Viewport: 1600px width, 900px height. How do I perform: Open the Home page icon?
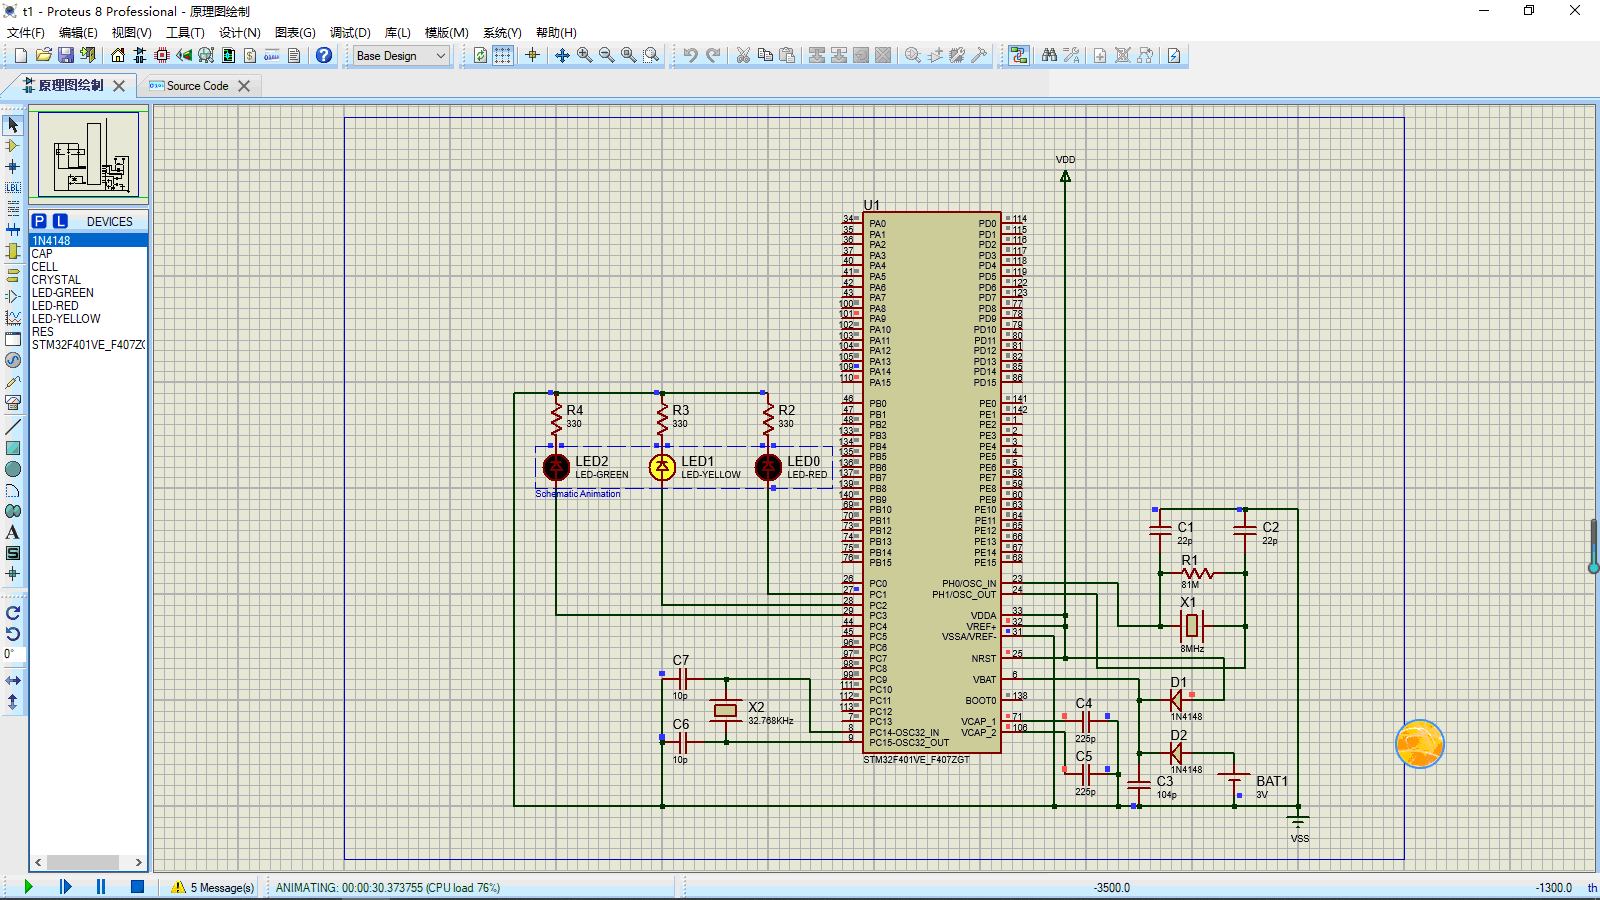pyautogui.click(x=118, y=55)
